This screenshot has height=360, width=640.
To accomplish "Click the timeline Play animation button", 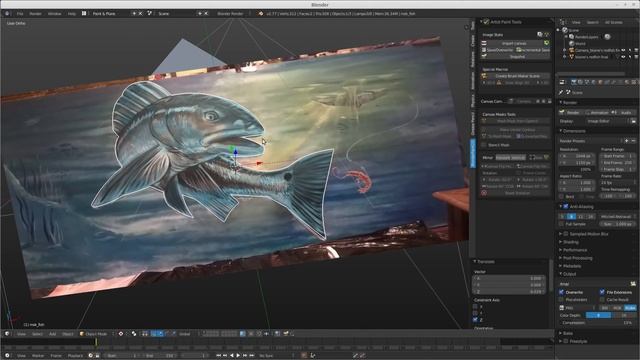I will click(238, 356).
